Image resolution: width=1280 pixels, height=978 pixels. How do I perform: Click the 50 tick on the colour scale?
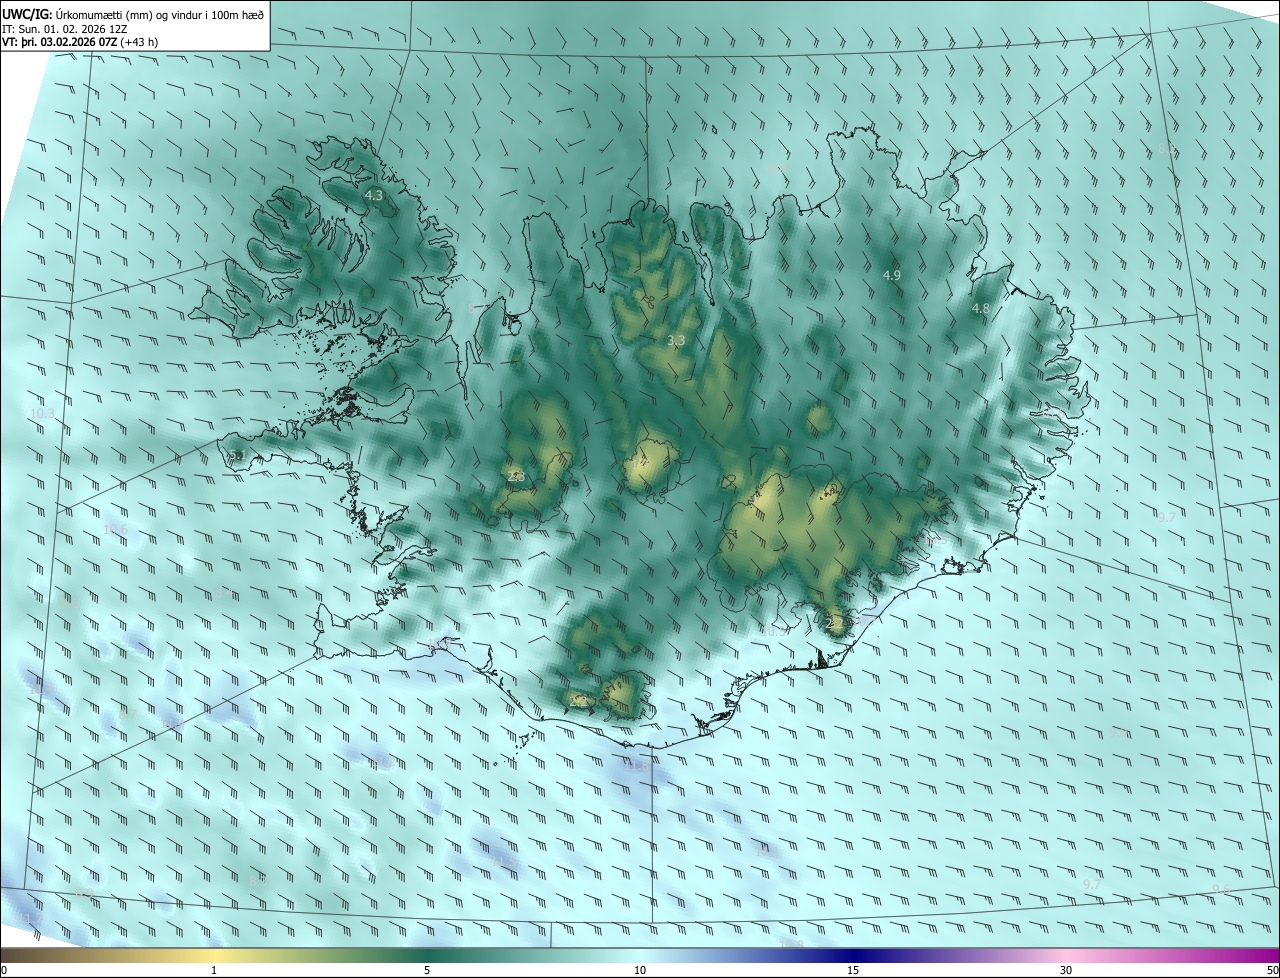click(1272, 971)
